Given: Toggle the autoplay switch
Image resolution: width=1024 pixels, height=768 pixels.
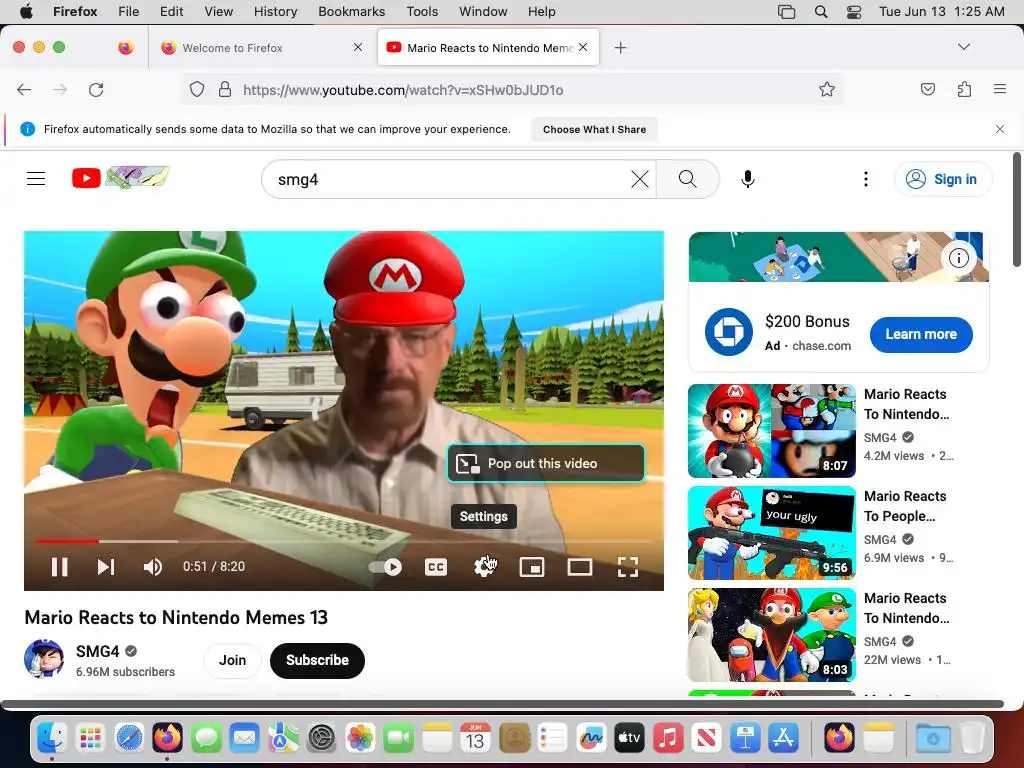Looking at the screenshot, I should (386, 567).
